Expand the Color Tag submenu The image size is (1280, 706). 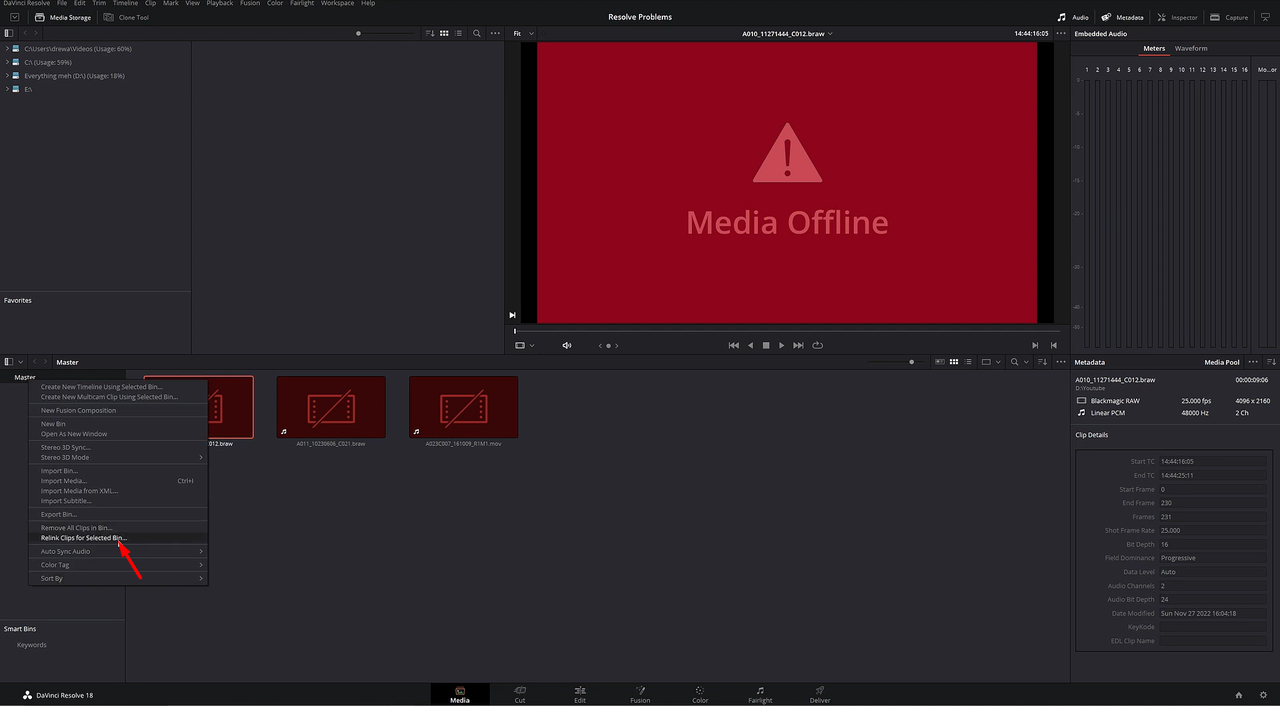coord(117,565)
